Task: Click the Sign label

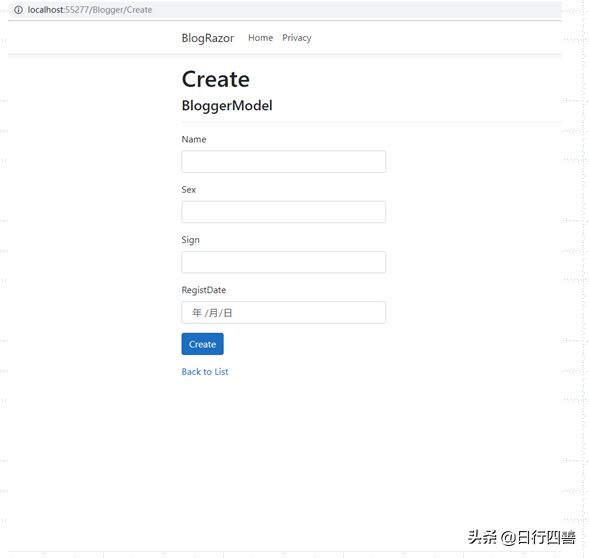Action: pyautogui.click(x=190, y=240)
